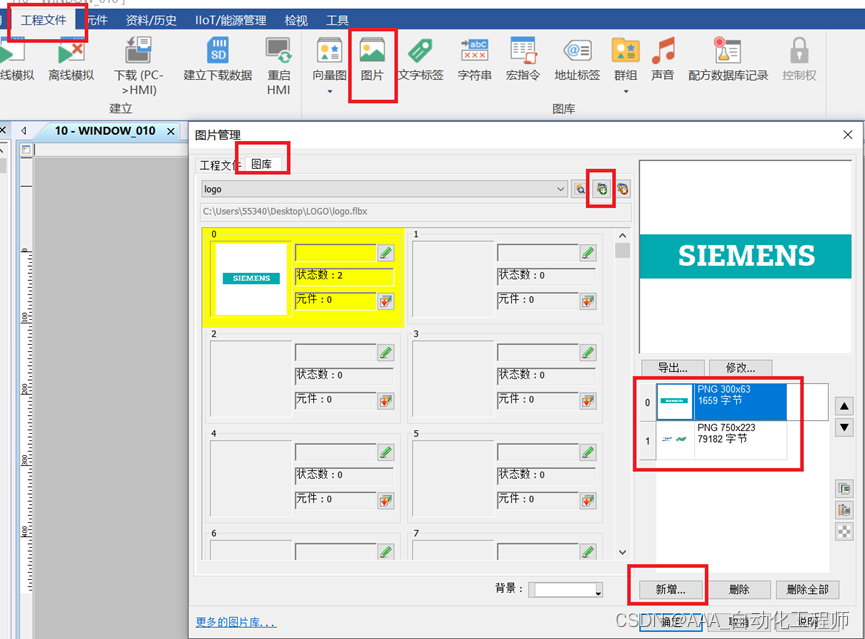The image size is (865, 639).
Task: Click import icon in picture cell 4
Action: tap(386, 501)
